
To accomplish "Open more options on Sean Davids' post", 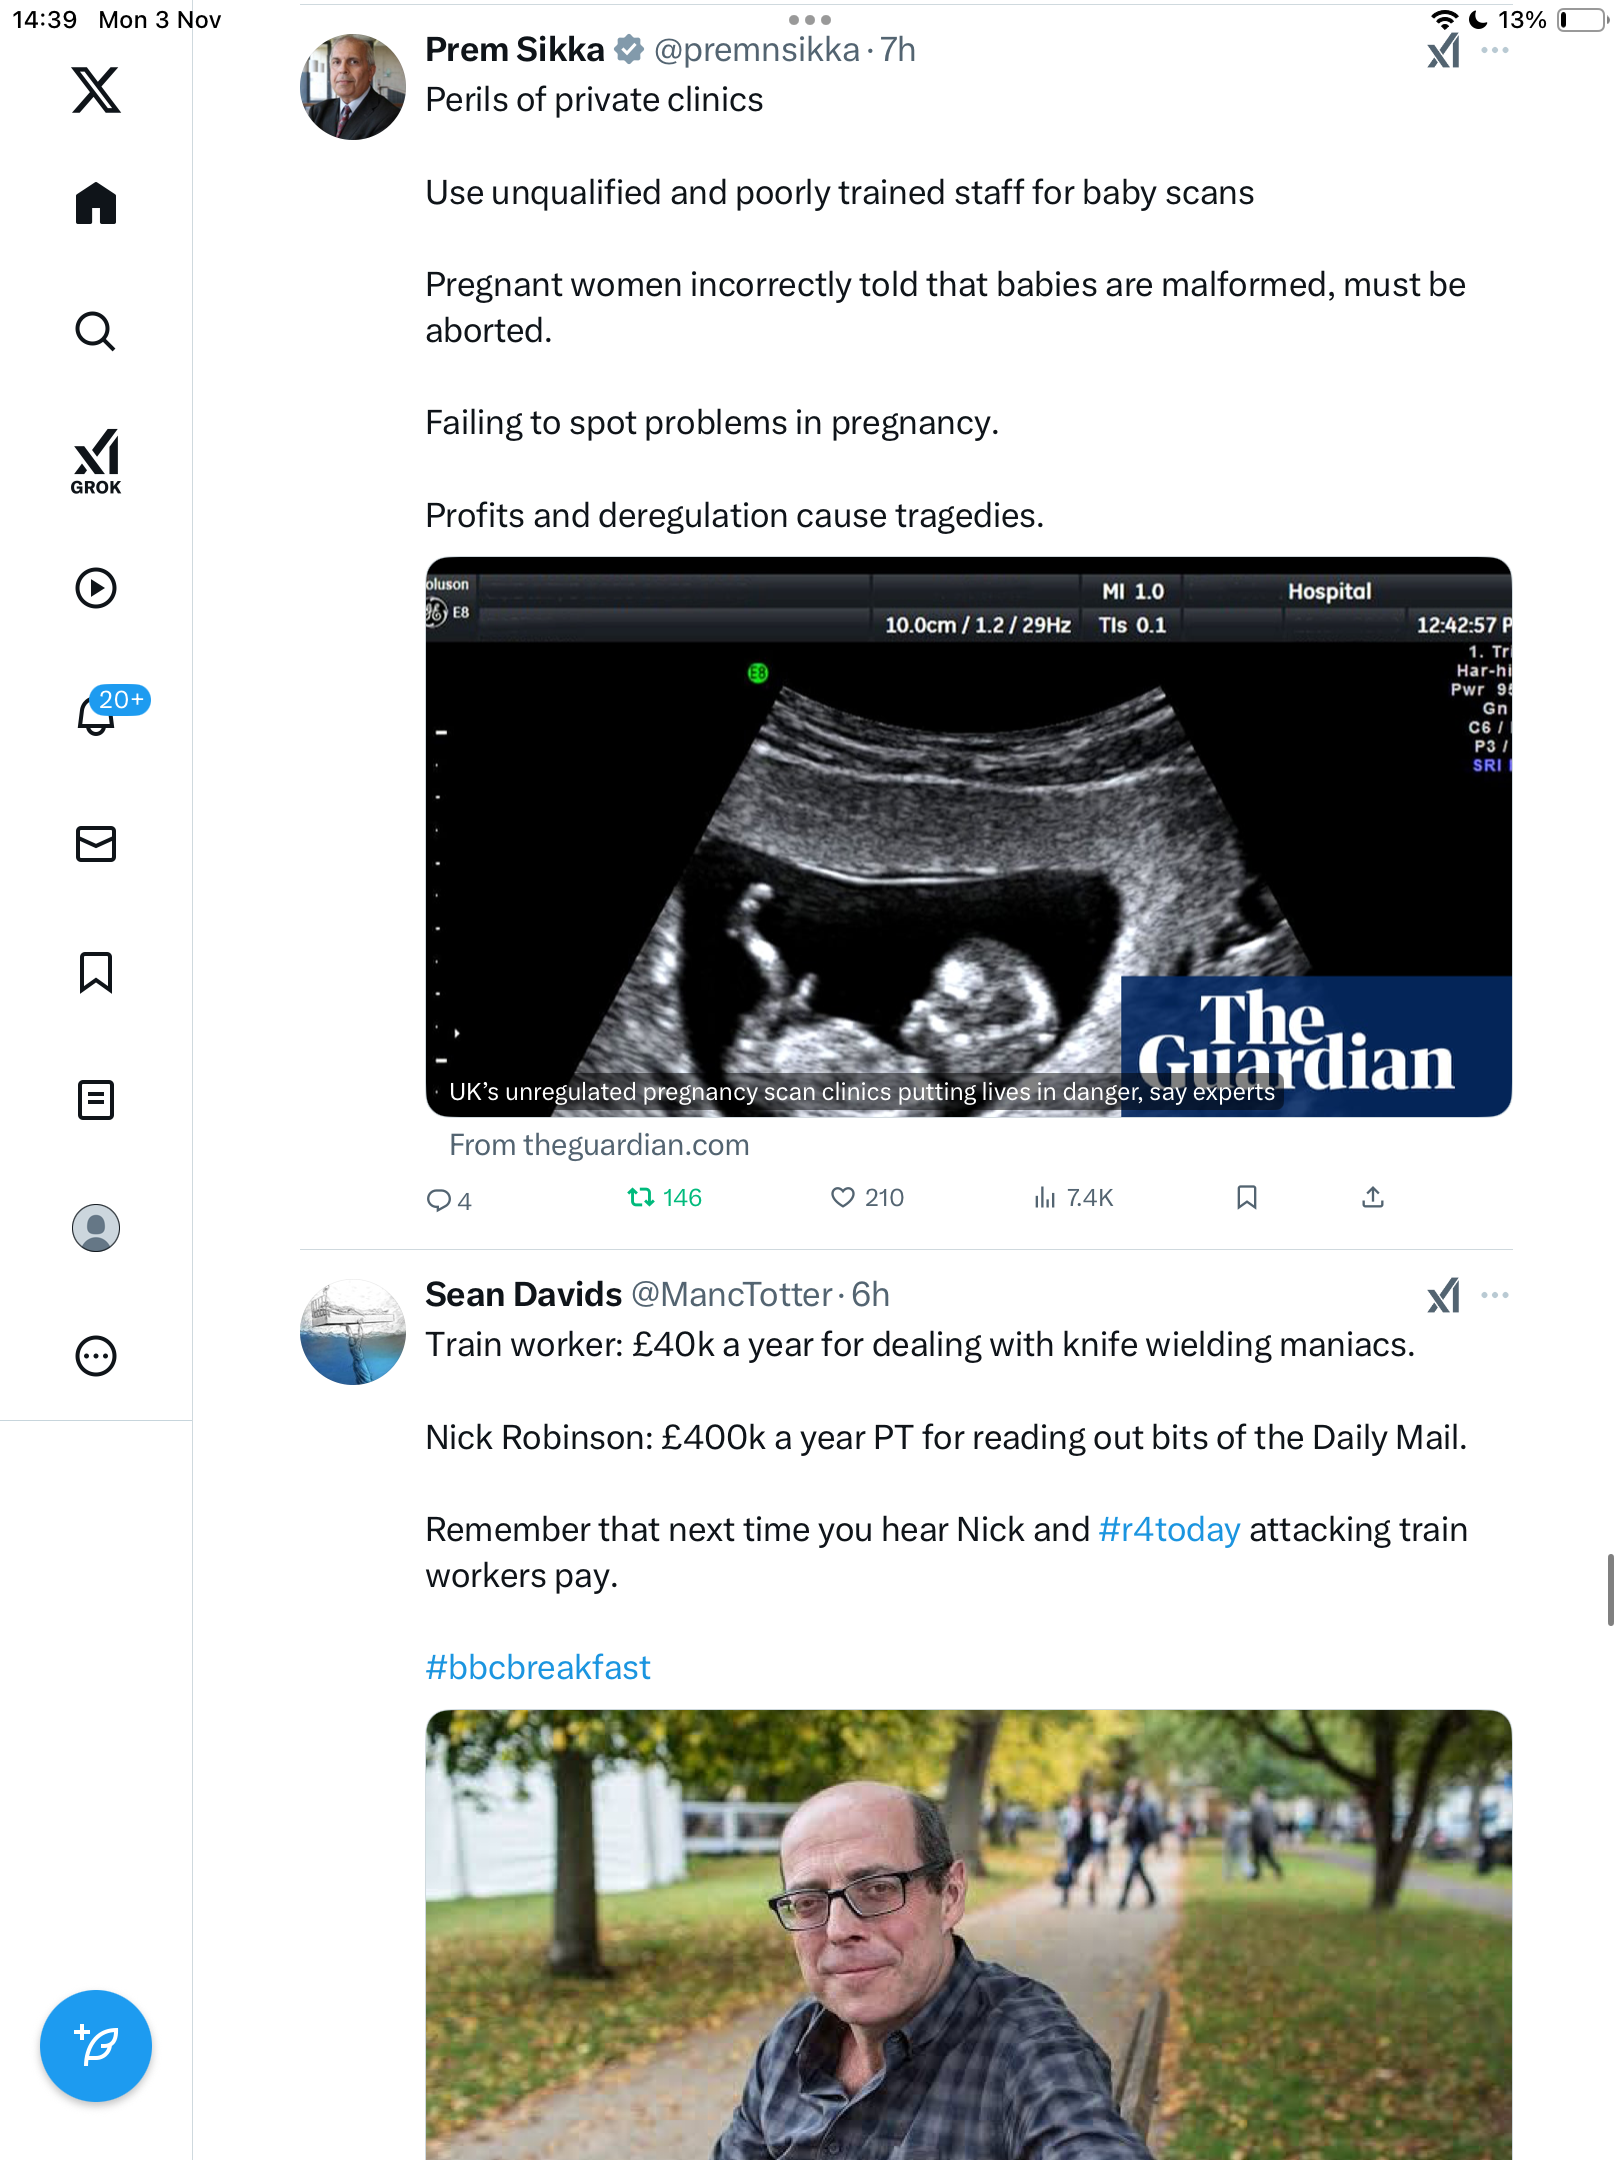I will point(1494,1295).
